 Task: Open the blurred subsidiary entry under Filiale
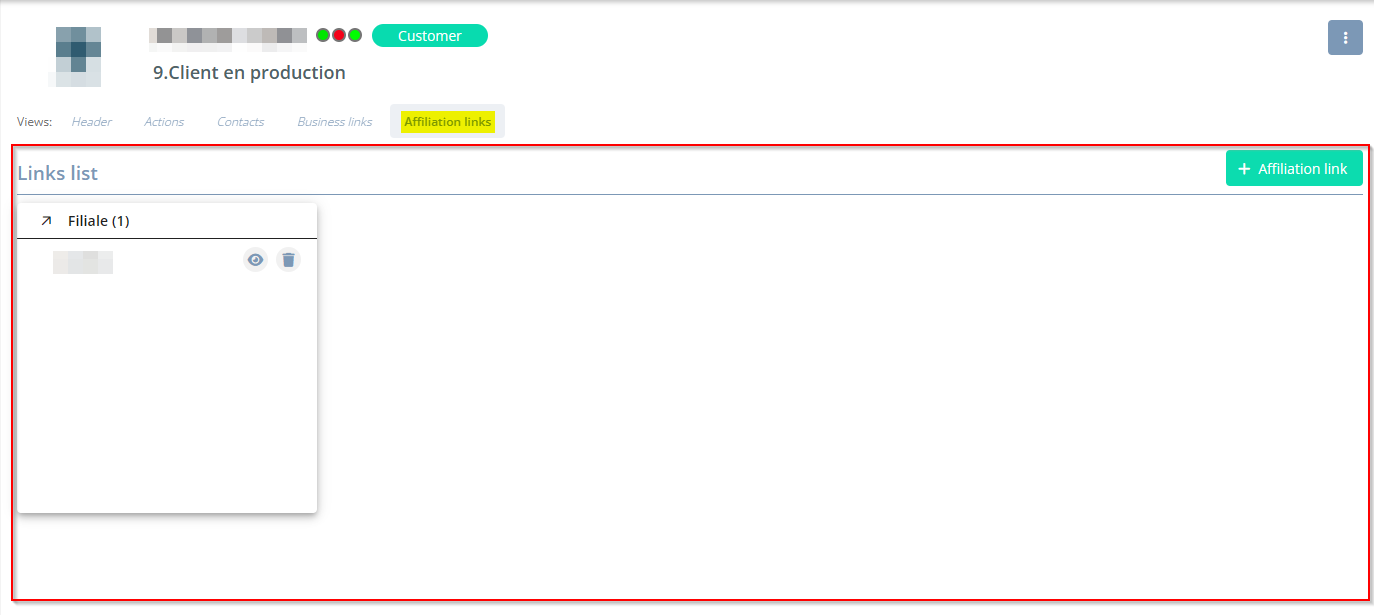83,262
